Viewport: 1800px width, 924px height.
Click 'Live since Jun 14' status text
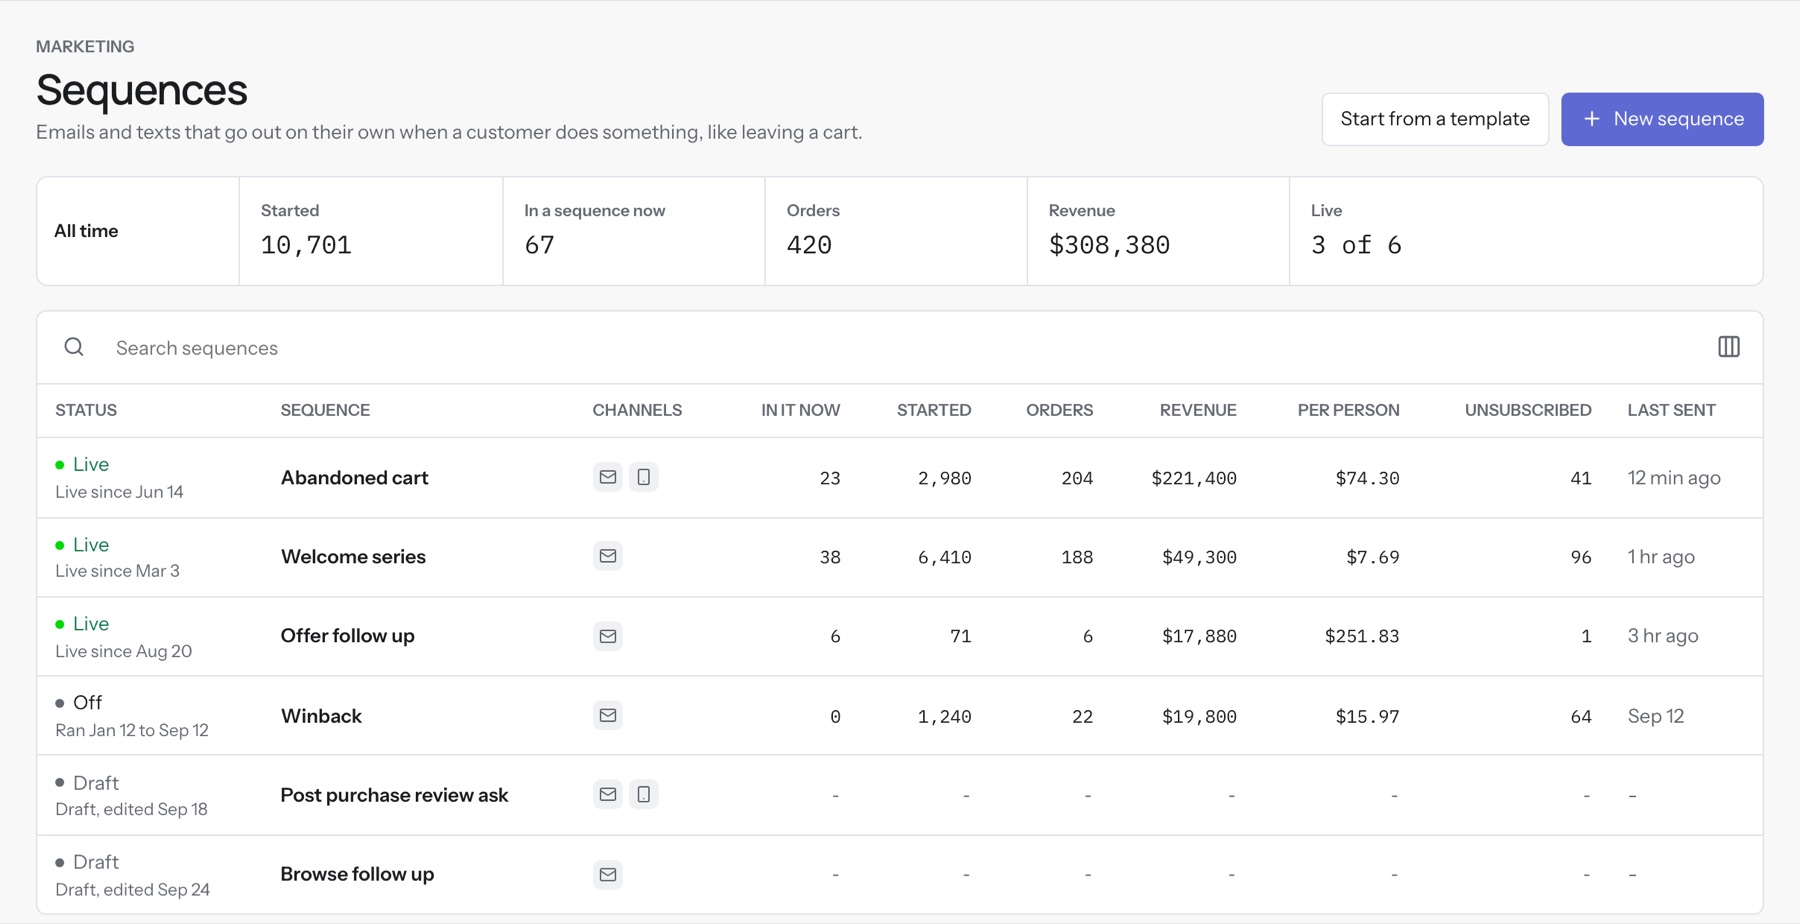point(119,492)
